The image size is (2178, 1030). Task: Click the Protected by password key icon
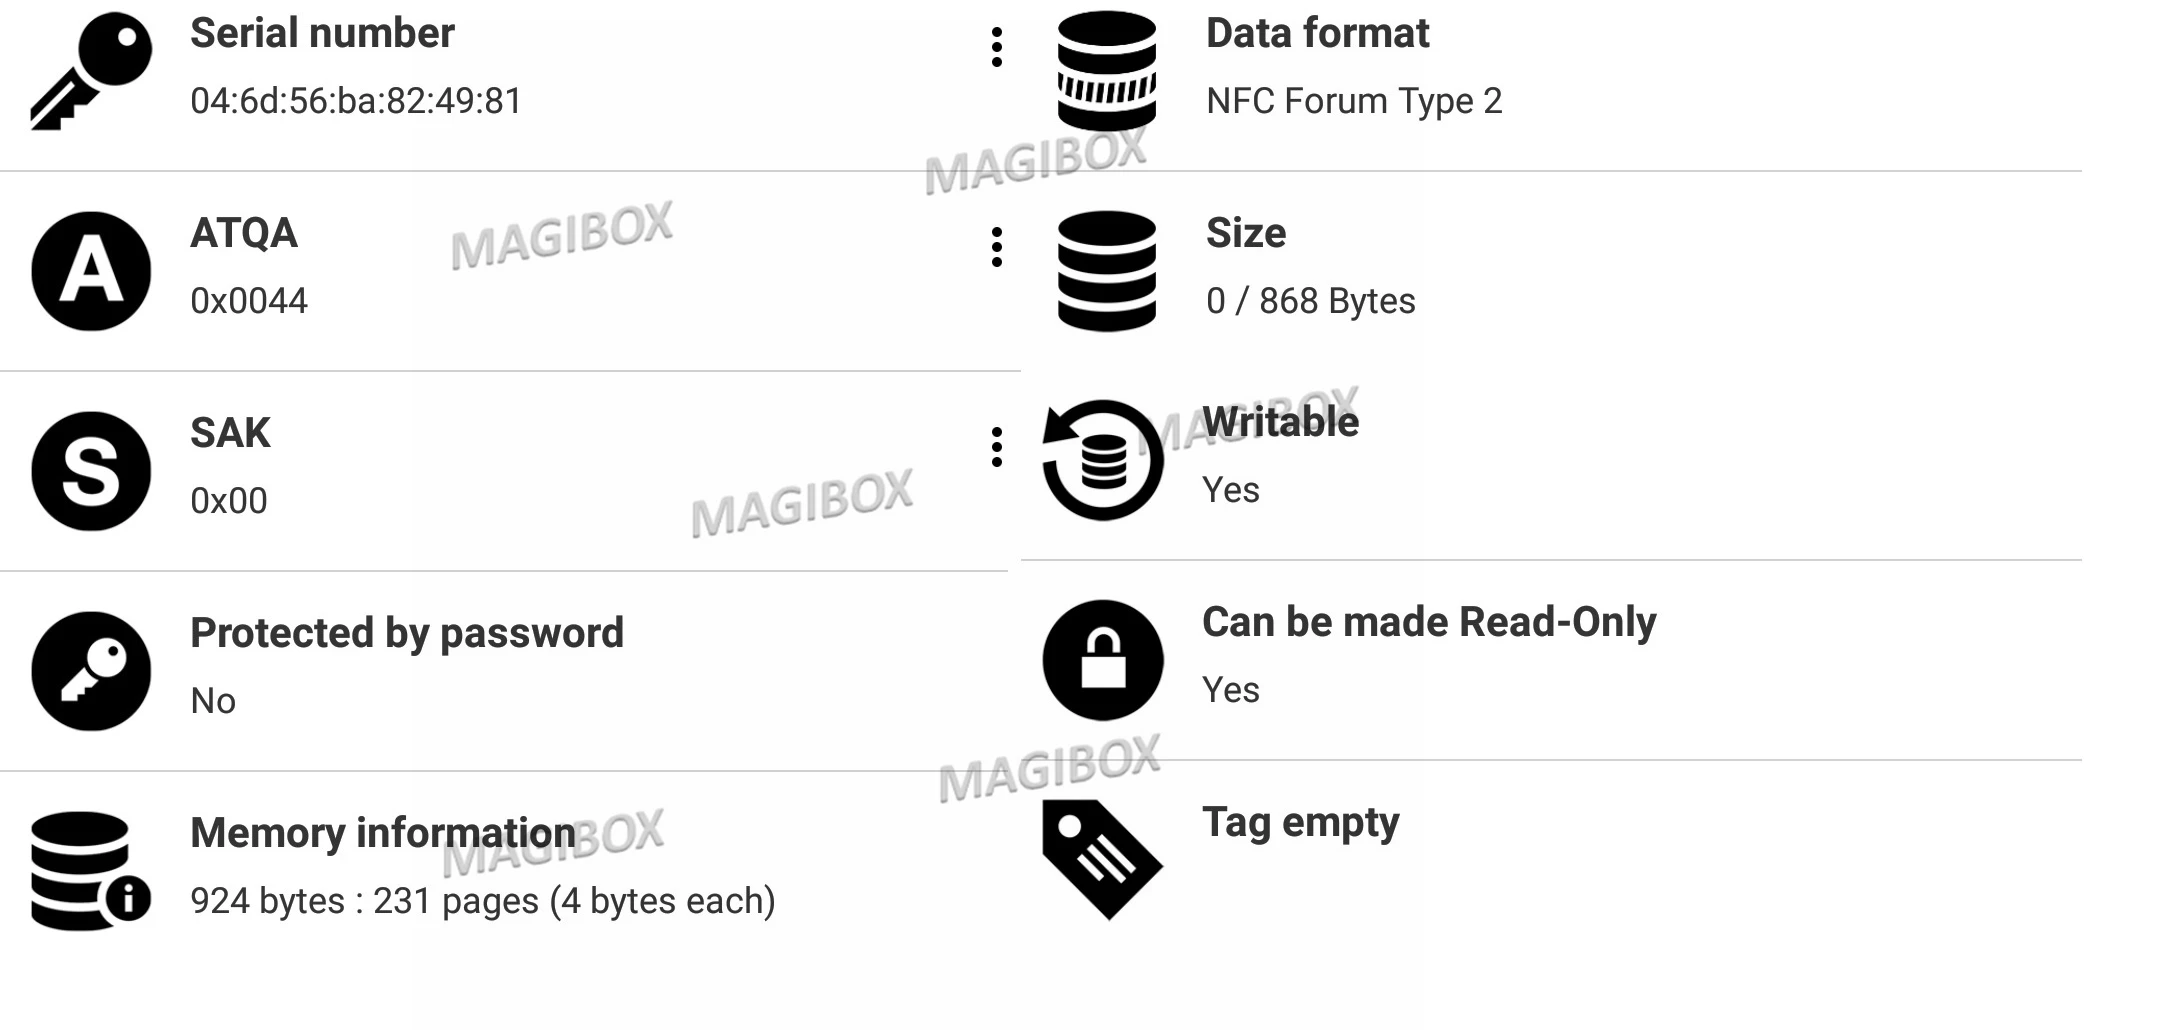[x=91, y=671]
